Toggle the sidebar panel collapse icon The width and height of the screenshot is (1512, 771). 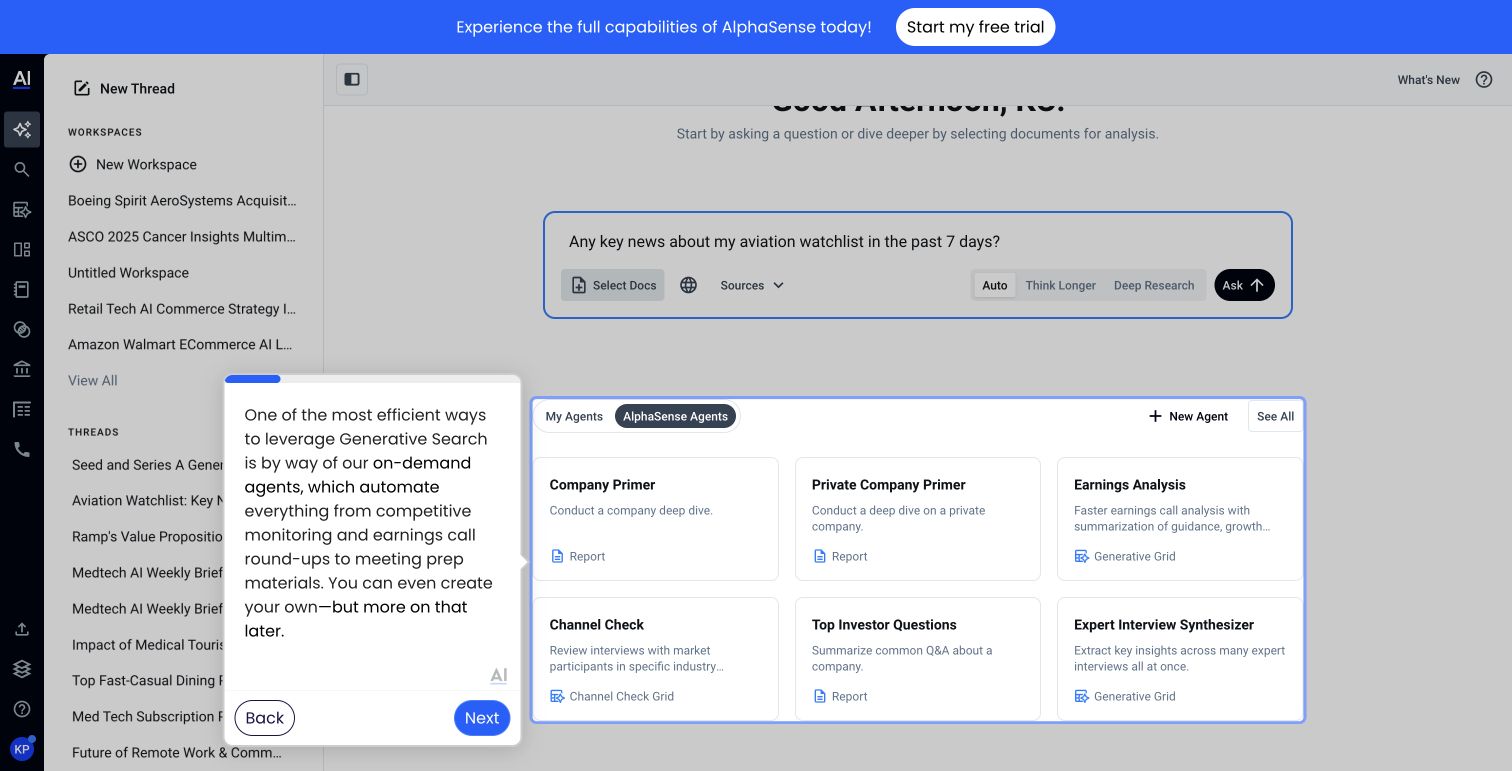[352, 79]
